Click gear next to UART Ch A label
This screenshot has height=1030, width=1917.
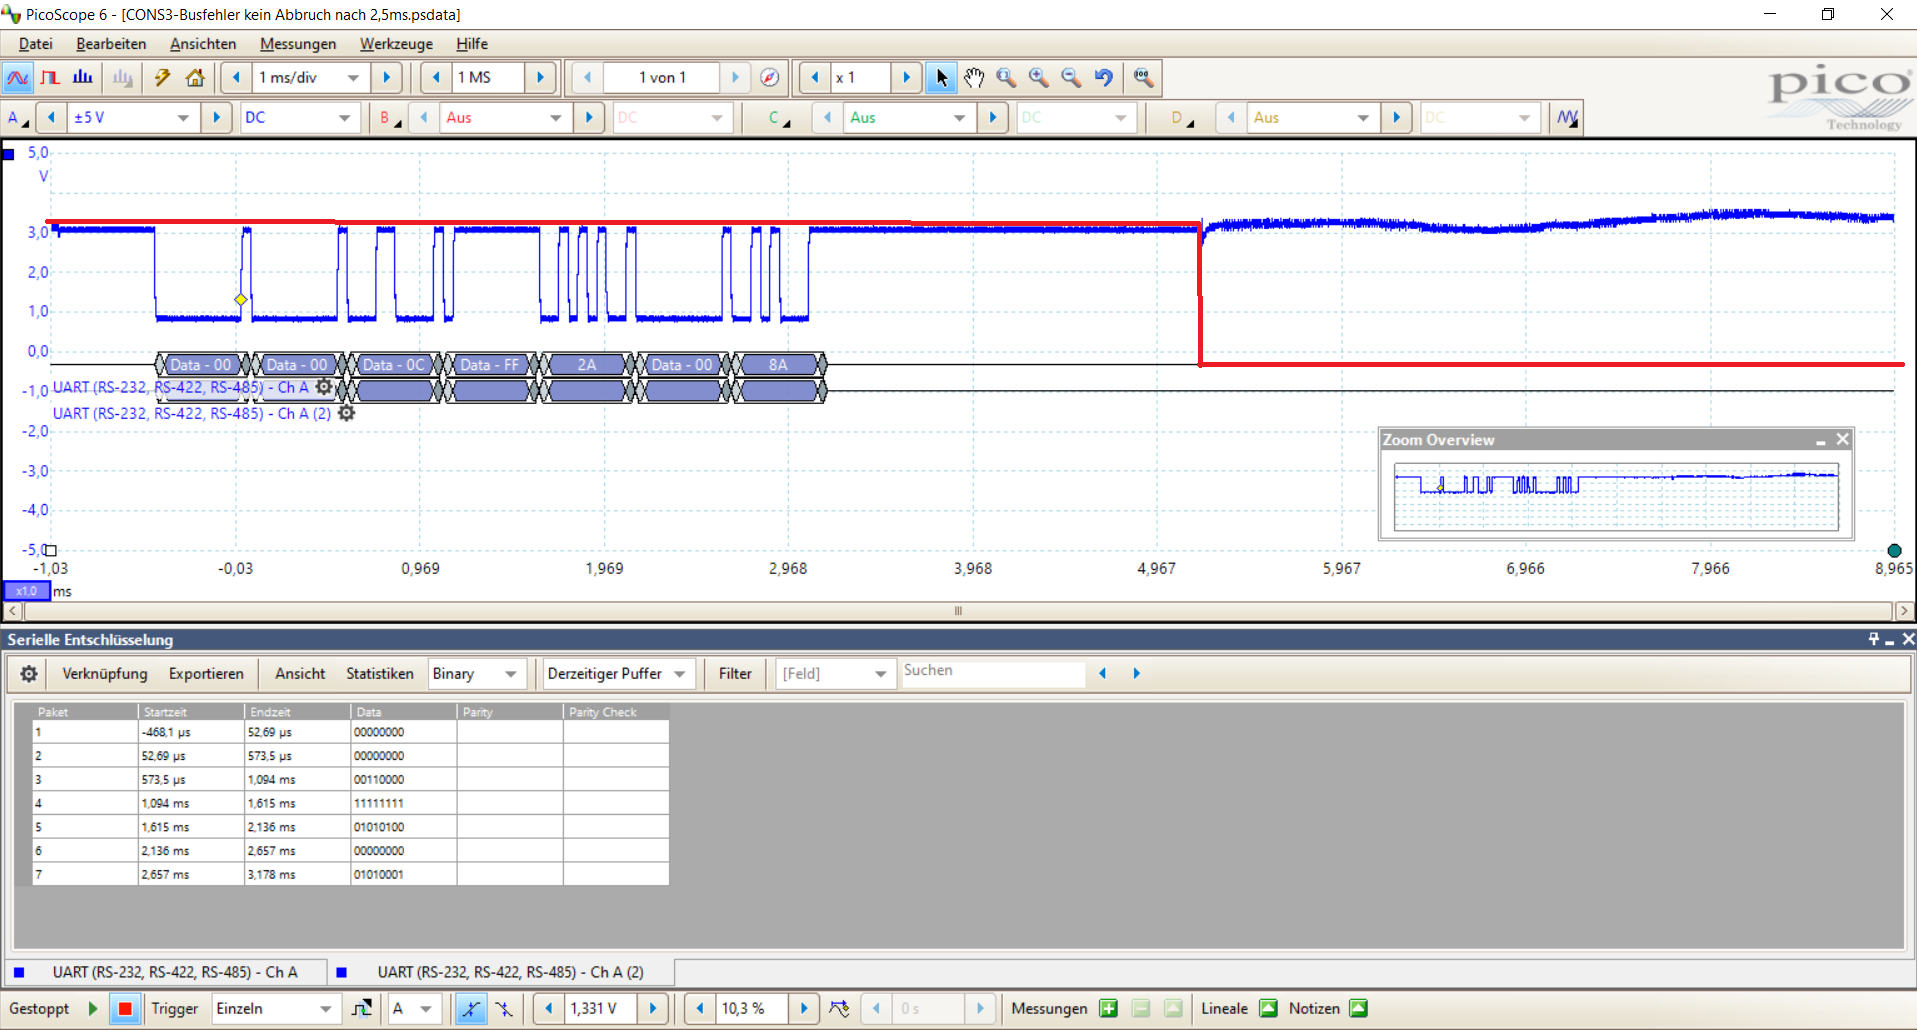(x=324, y=386)
